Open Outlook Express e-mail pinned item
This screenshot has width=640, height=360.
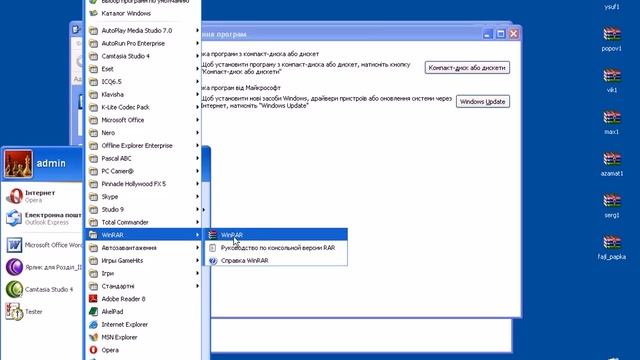(x=43, y=218)
